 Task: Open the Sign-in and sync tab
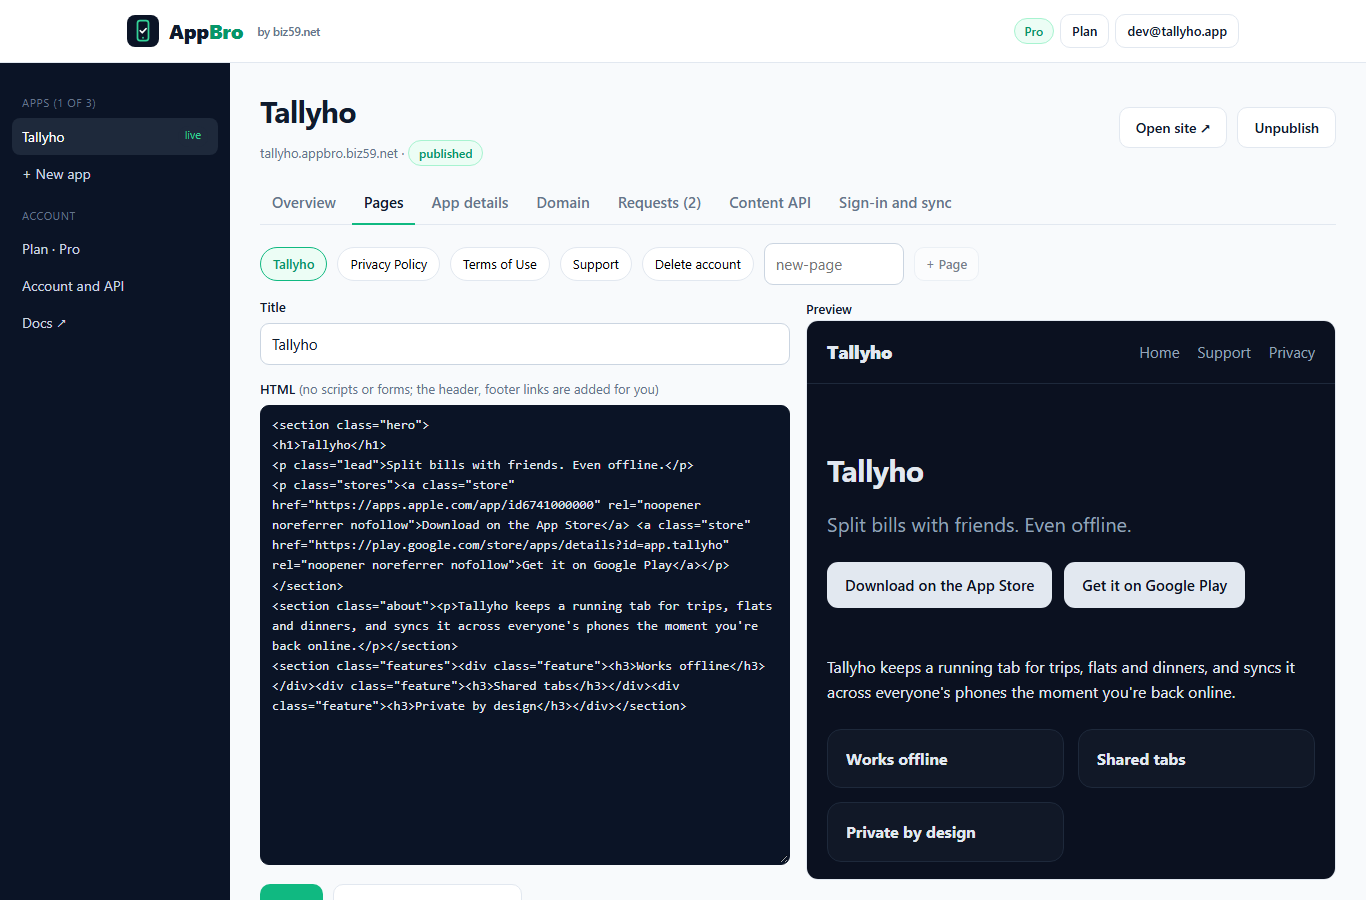[x=895, y=203]
